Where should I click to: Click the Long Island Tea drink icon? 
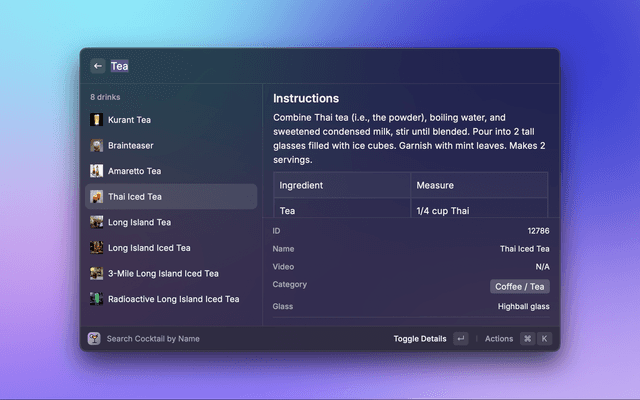[96, 222]
